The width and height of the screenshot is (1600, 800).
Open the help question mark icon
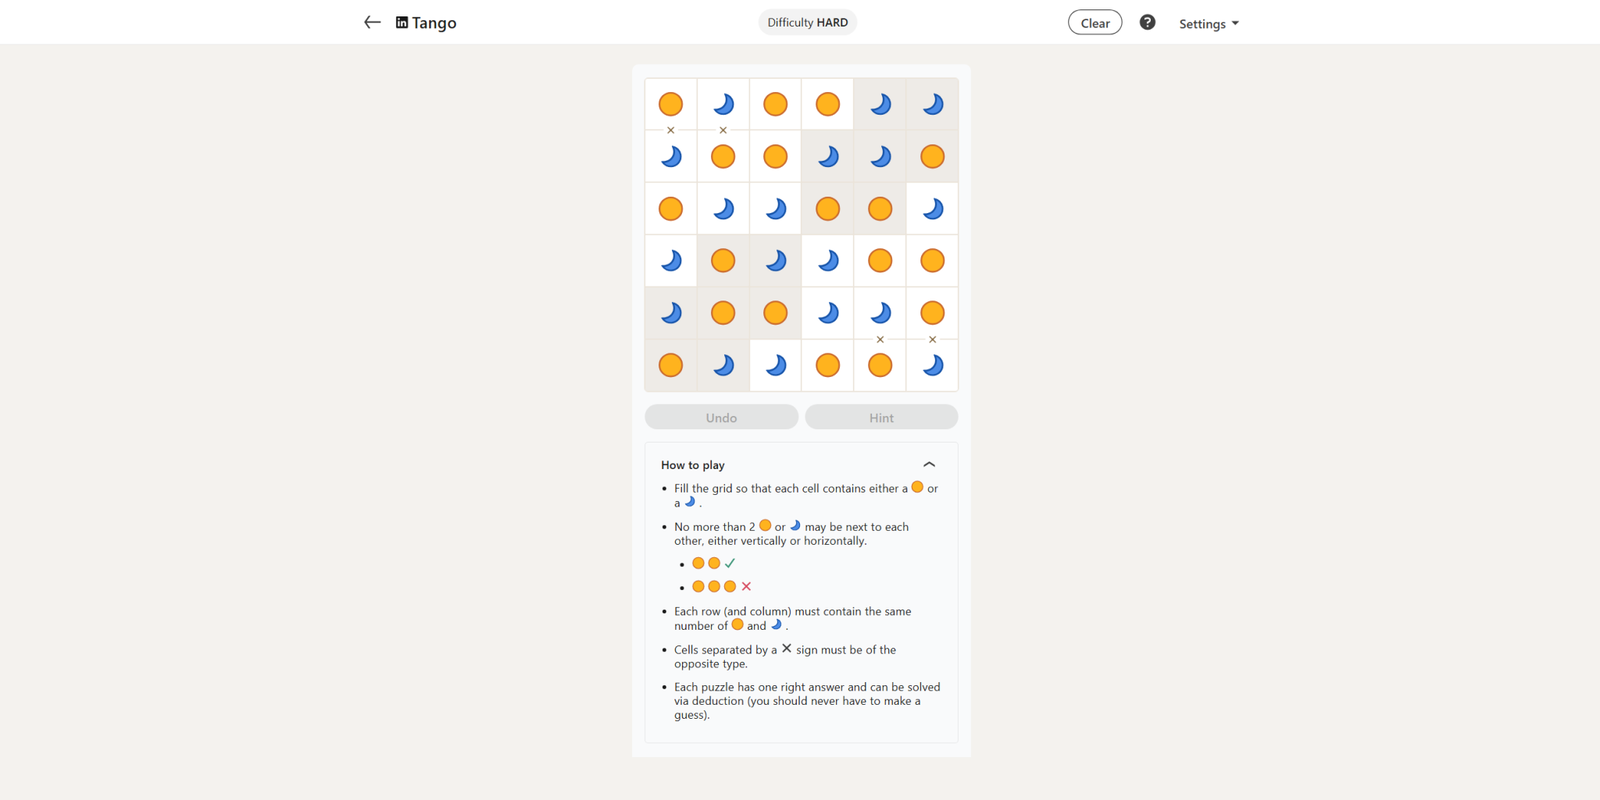tap(1147, 22)
